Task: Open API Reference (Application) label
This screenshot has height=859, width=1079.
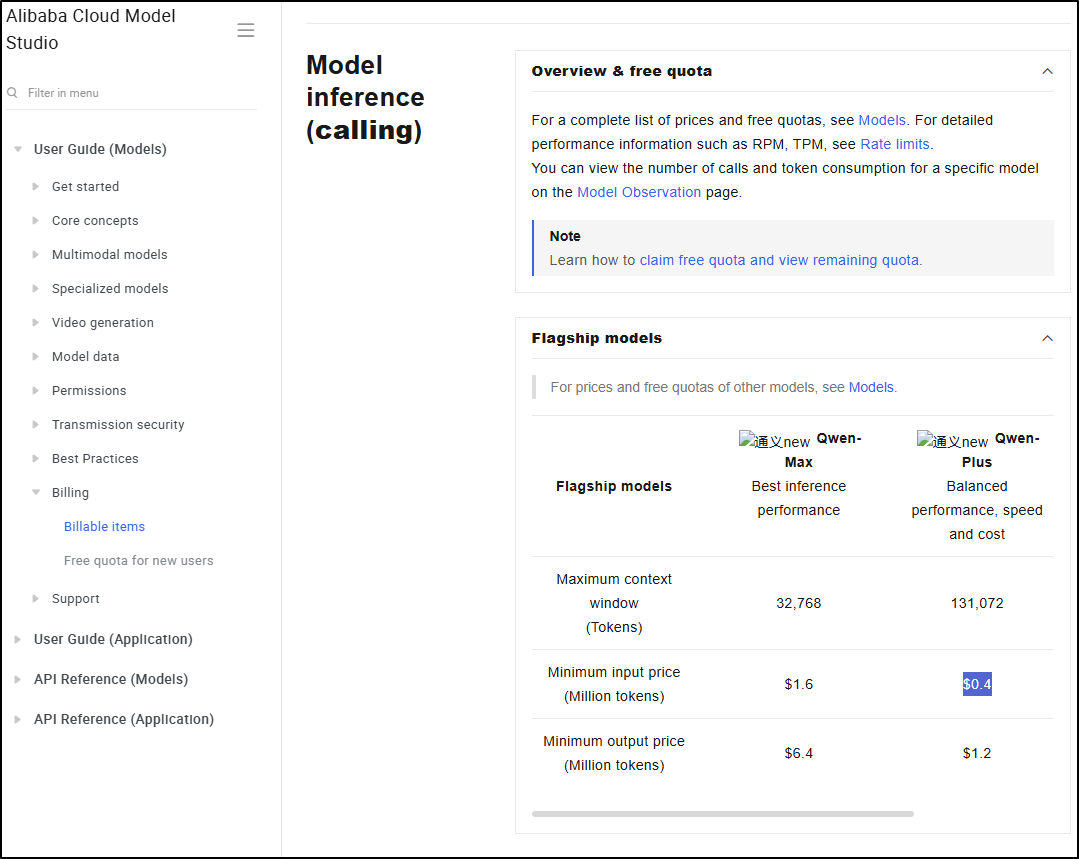Action: (x=124, y=719)
